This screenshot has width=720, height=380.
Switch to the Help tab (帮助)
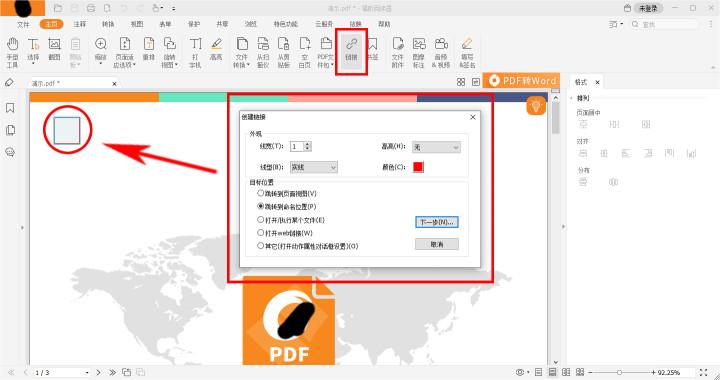pyautogui.click(x=384, y=24)
